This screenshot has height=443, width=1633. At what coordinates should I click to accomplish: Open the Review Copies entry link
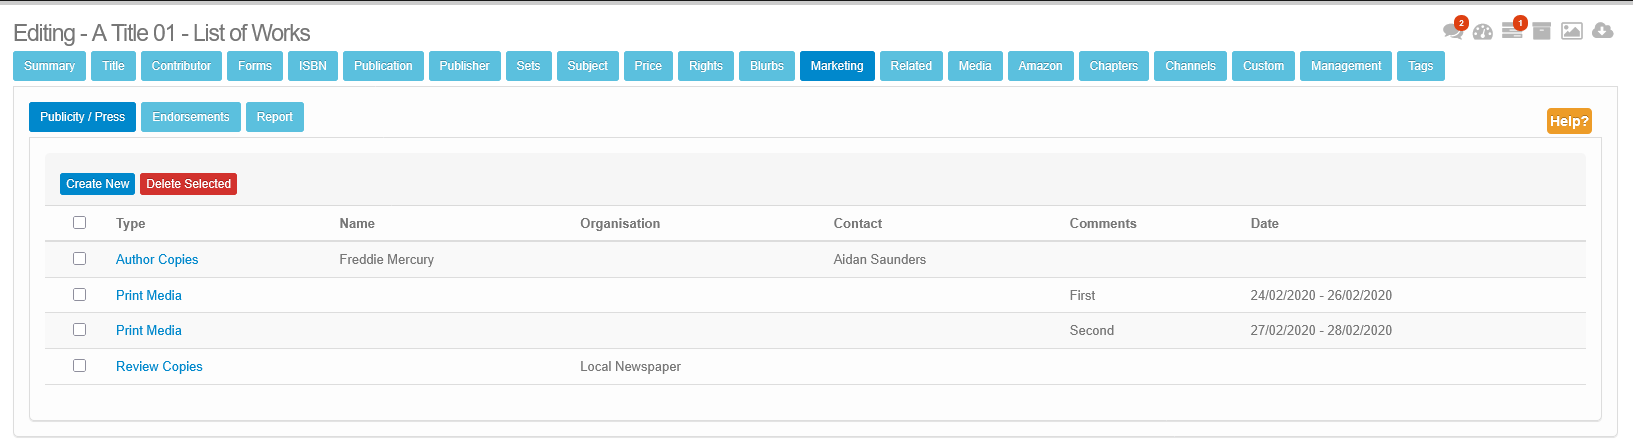point(159,366)
